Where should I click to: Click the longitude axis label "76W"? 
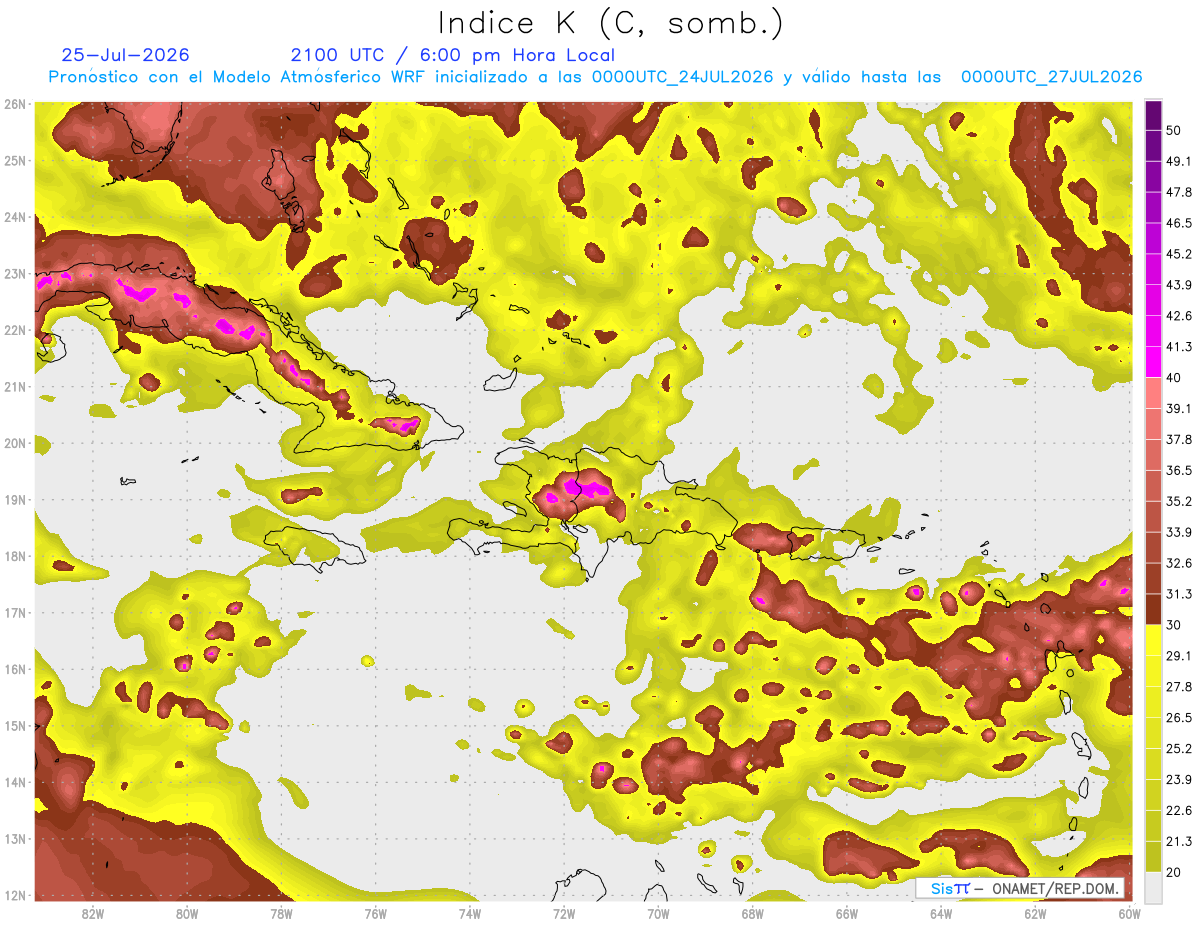pos(375,913)
